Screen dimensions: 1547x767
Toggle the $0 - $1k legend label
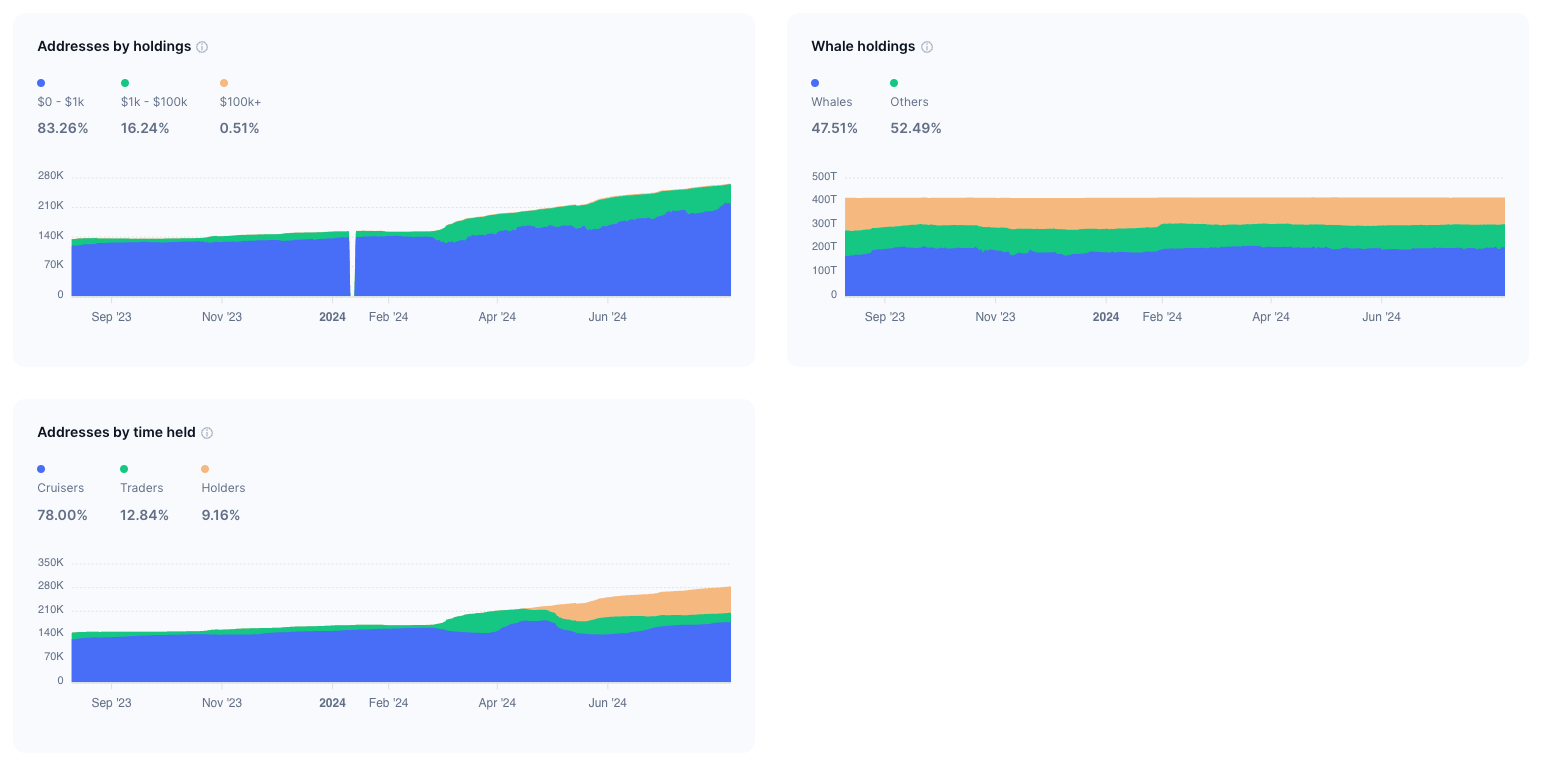[61, 102]
